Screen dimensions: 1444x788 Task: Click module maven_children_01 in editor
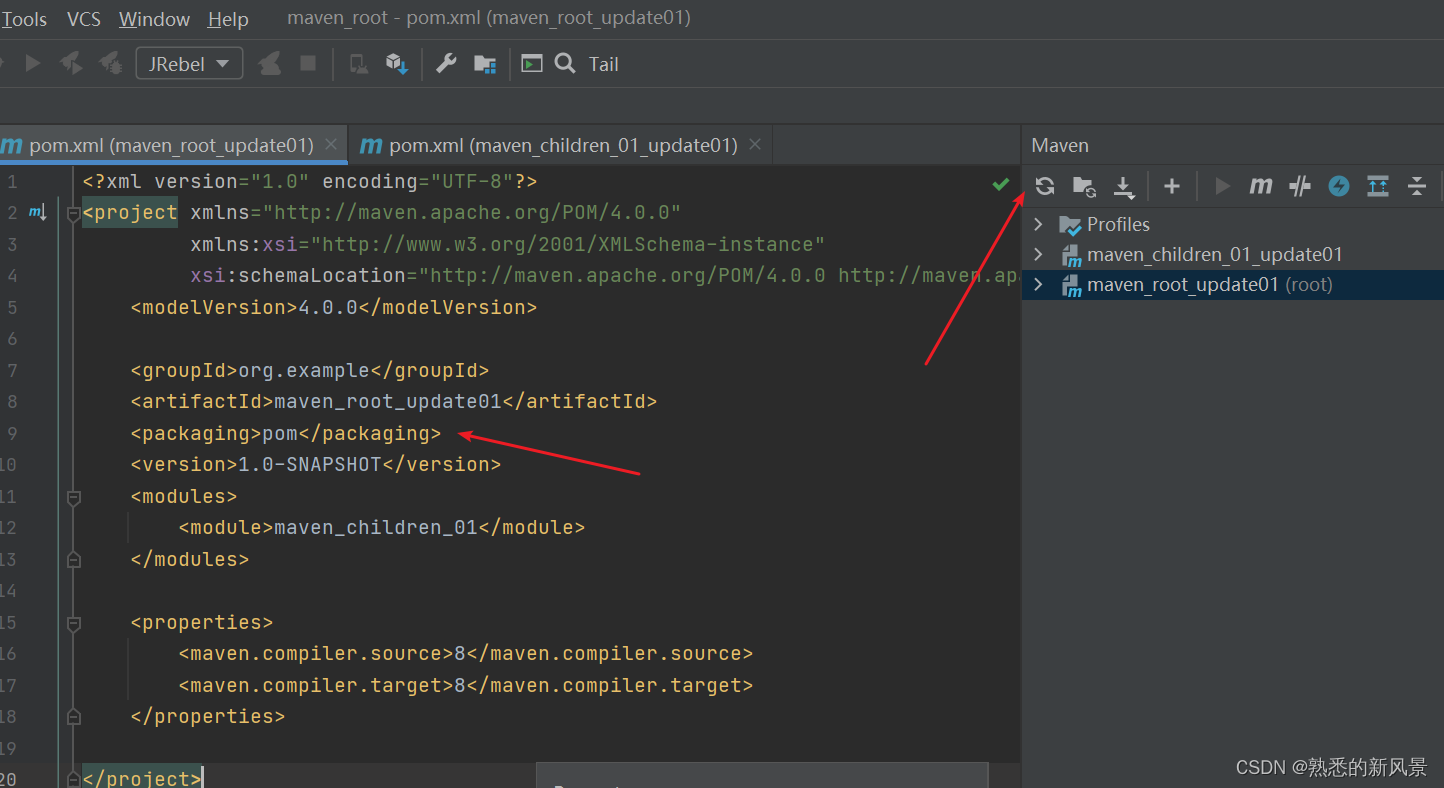[376, 527]
